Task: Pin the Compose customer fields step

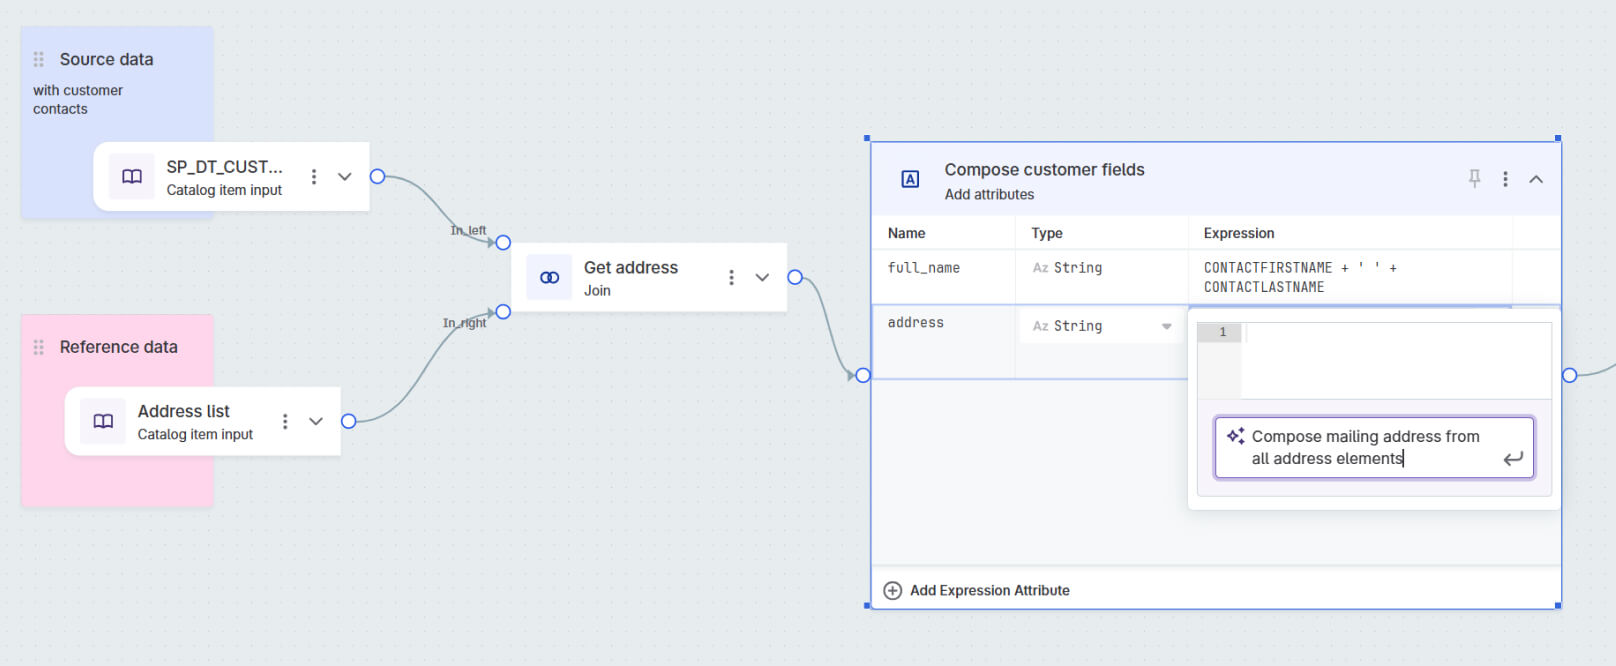Action: (x=1474, y=179)
